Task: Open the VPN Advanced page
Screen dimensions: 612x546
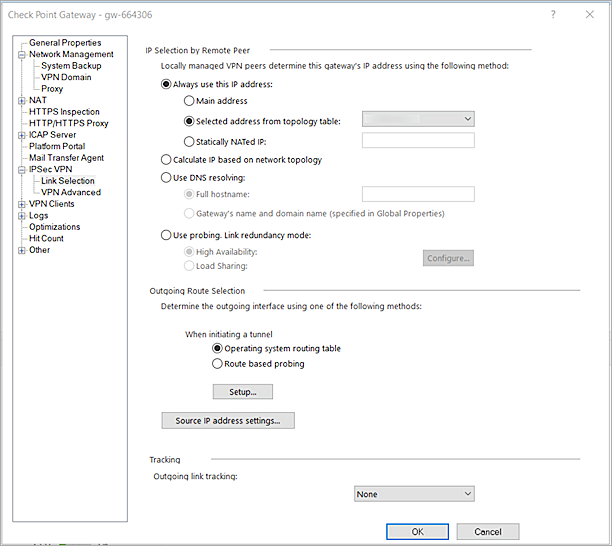Action: 71,192
